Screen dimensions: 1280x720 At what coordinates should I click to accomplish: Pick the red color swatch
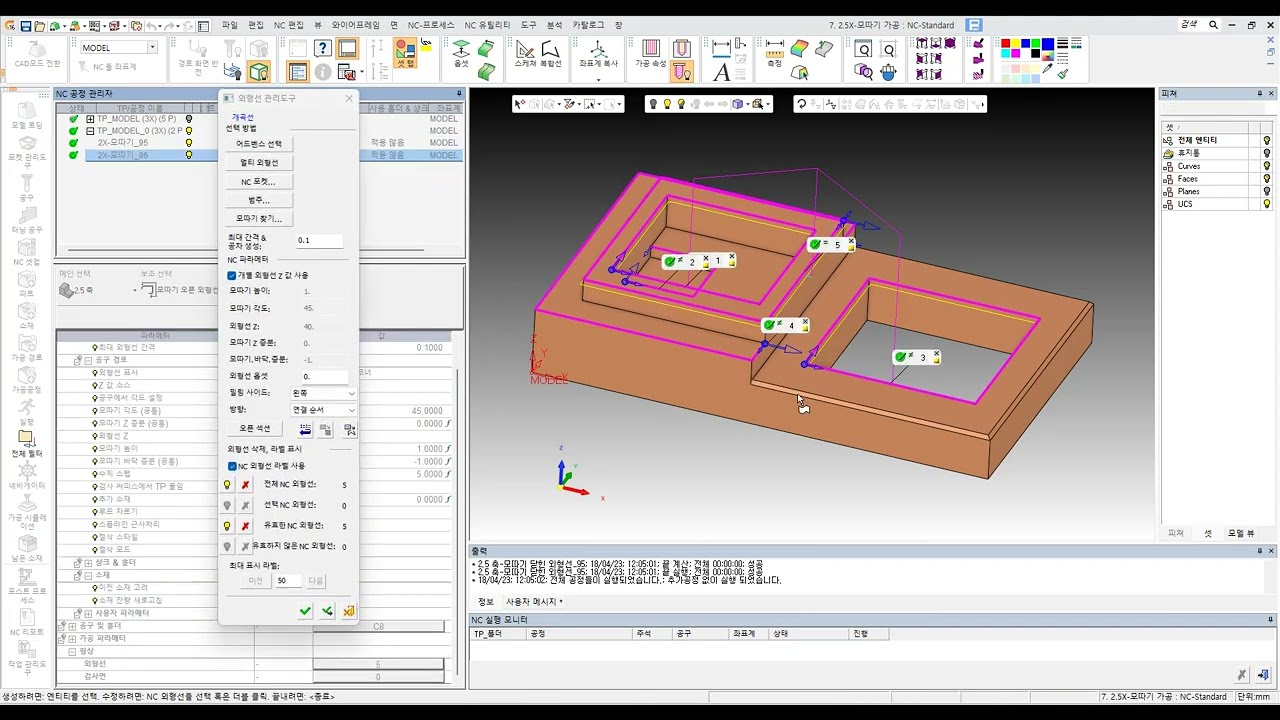coord(1007,43)
